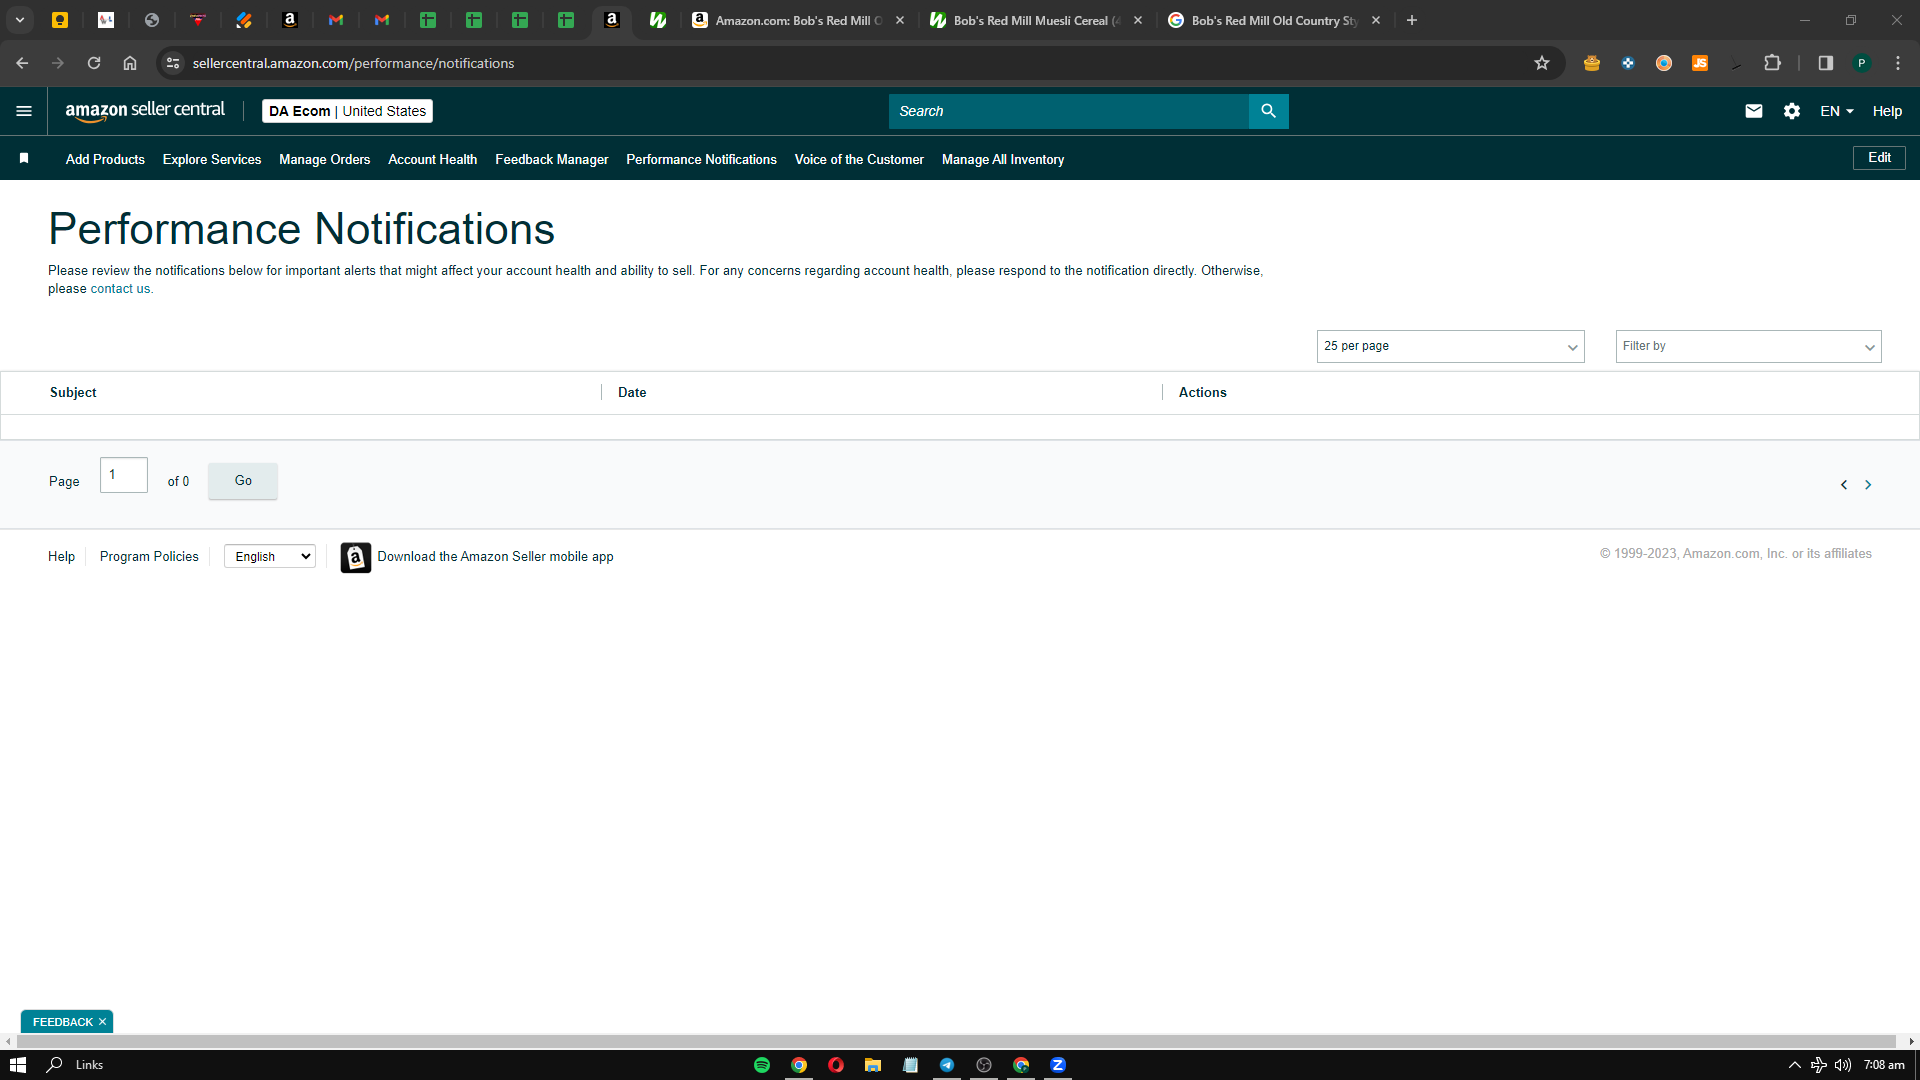The height and width of the screenshot is (1080, 1920).
Task: Open the browser extensions puzzle icon
Action: (1772, 63)
